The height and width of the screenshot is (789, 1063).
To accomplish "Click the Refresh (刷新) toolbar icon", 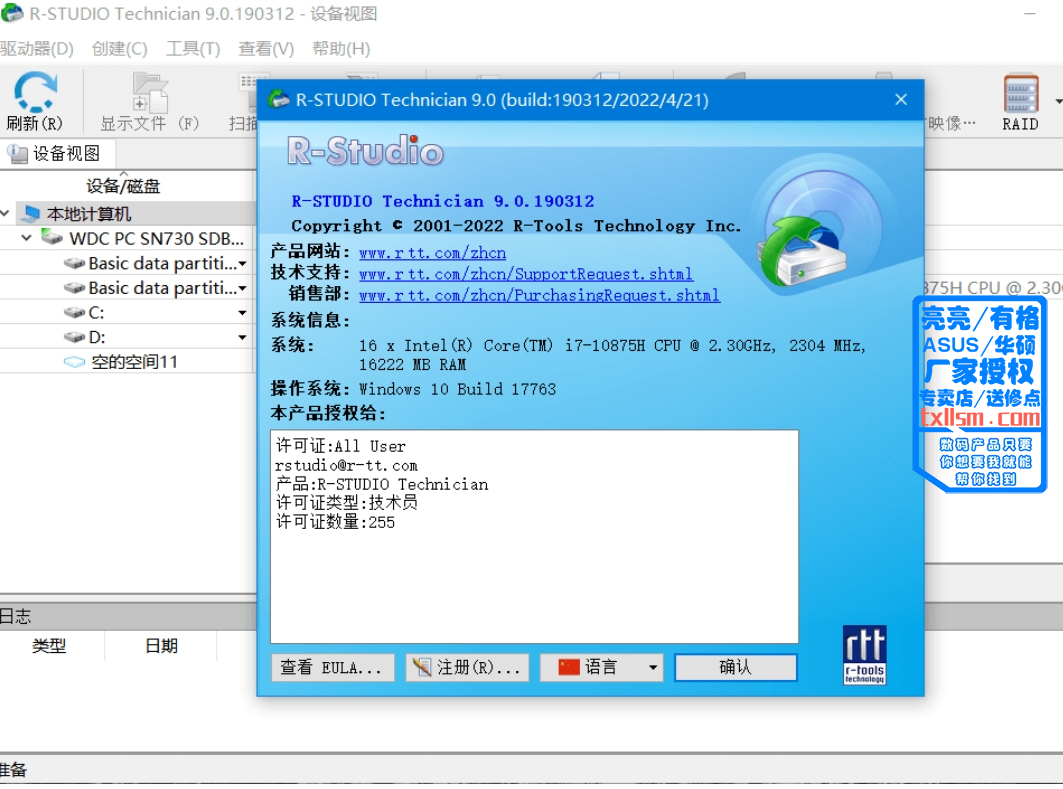I will pos(35,92).
